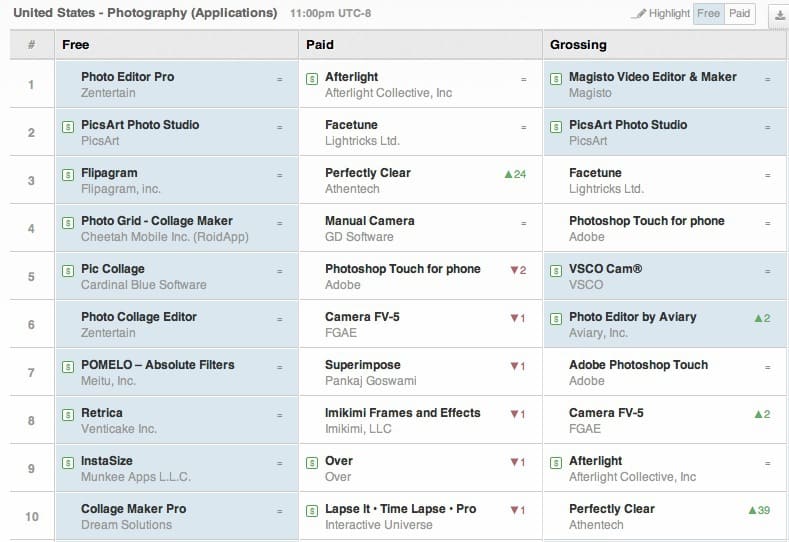Click the rank number 10 cell

(32, 517)
